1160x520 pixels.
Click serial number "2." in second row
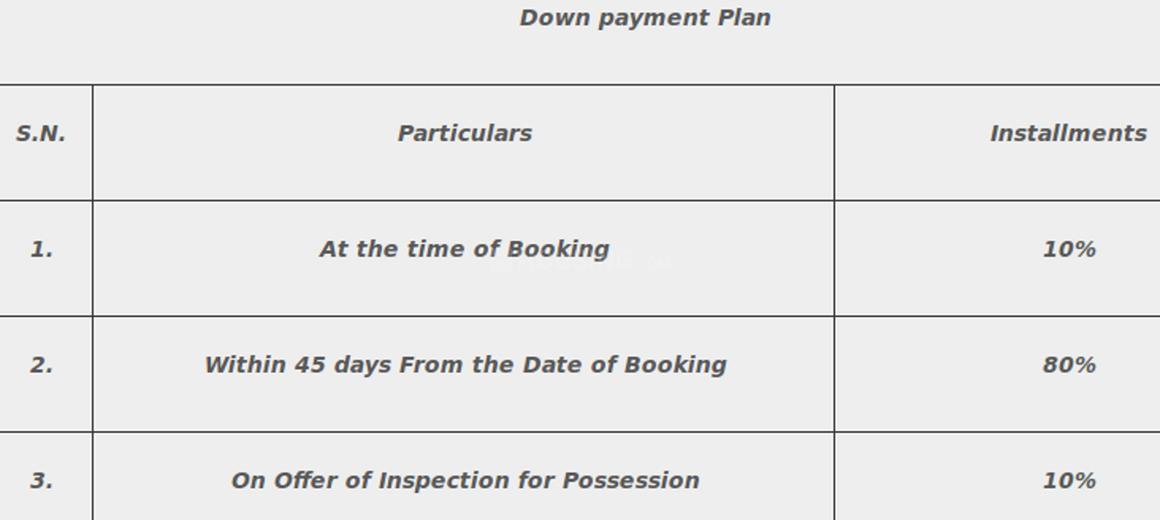point(41,366)
